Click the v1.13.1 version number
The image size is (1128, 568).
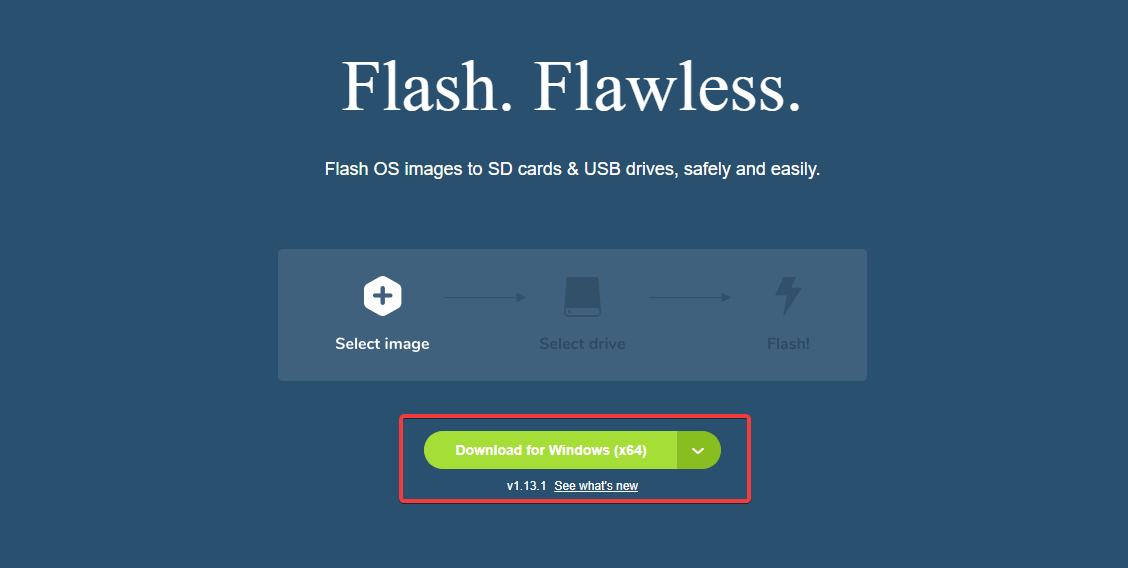click(526, 486)
